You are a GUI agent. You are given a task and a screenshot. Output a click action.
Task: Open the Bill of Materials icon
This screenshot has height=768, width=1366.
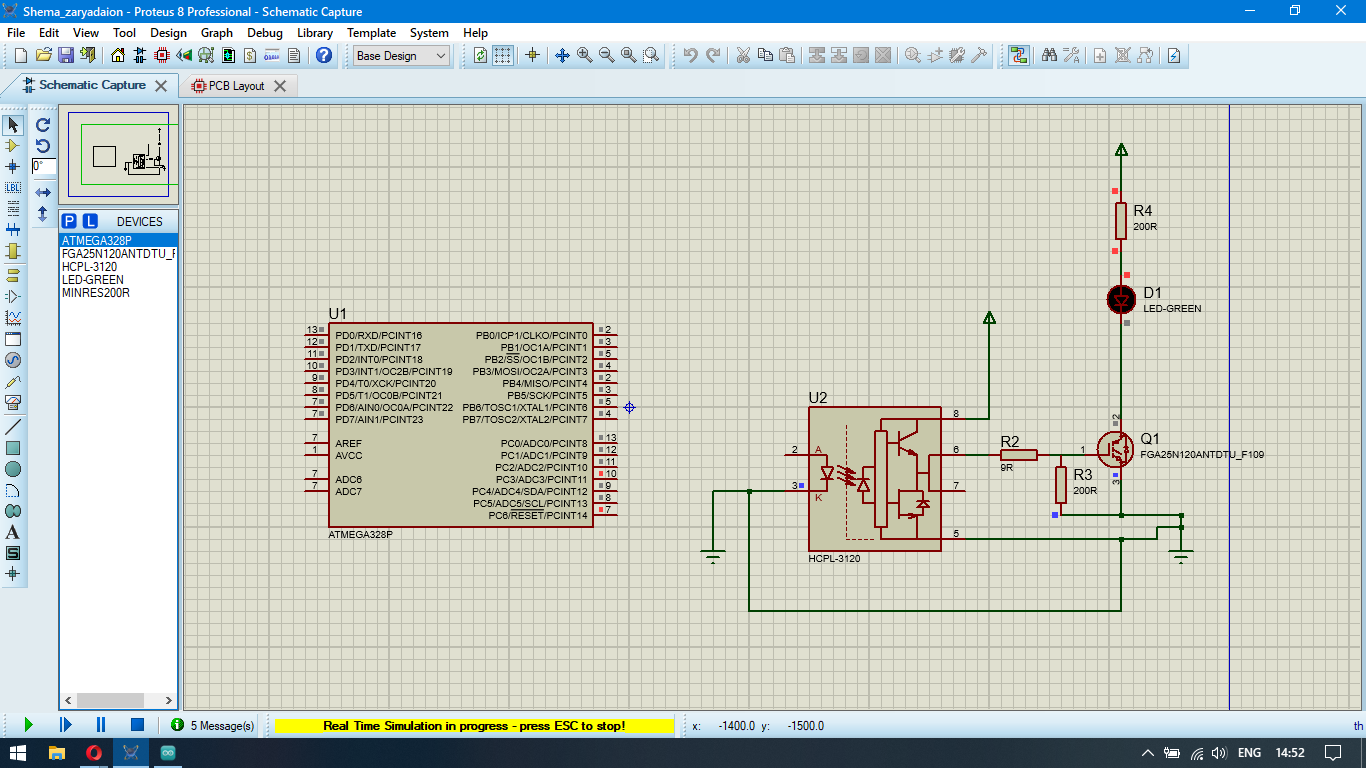point(250,55)
